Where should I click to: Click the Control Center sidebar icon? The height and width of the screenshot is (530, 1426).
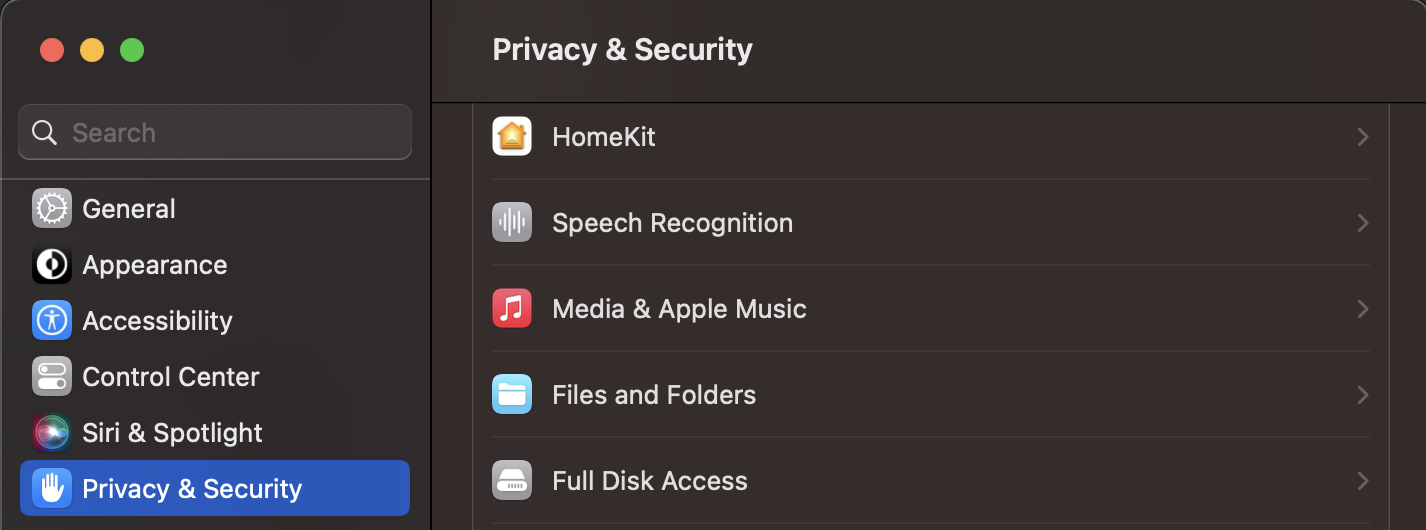pyautogui.click(x=52, y=377)
